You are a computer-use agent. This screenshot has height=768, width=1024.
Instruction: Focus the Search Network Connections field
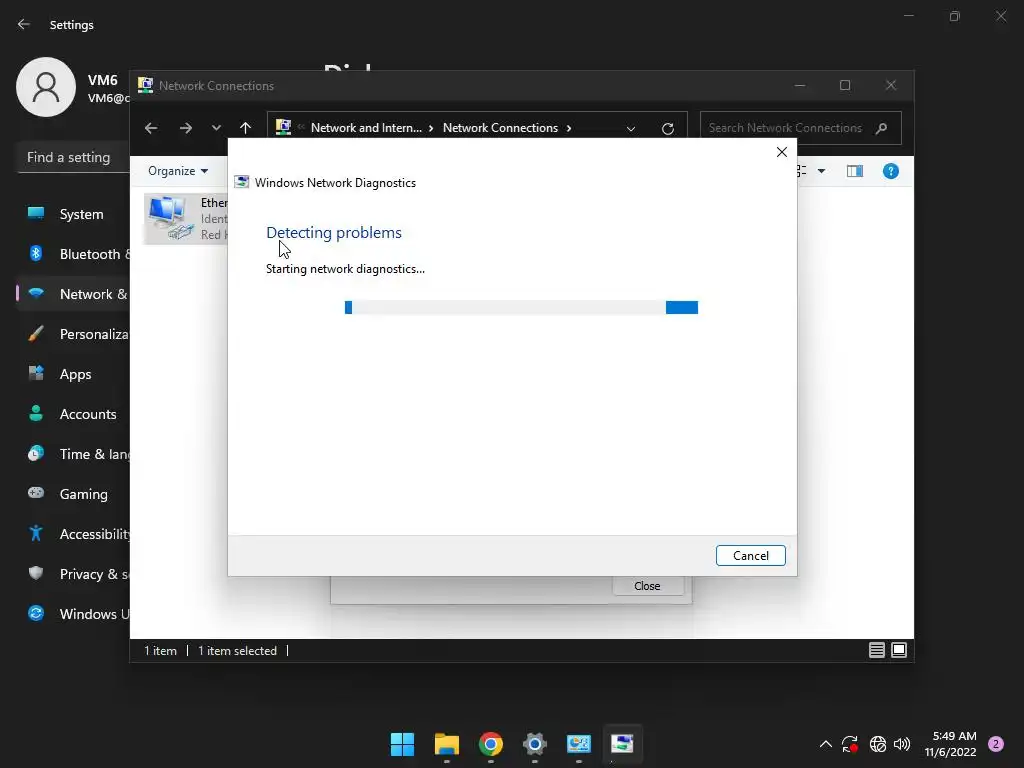click(x=800, y=128)
